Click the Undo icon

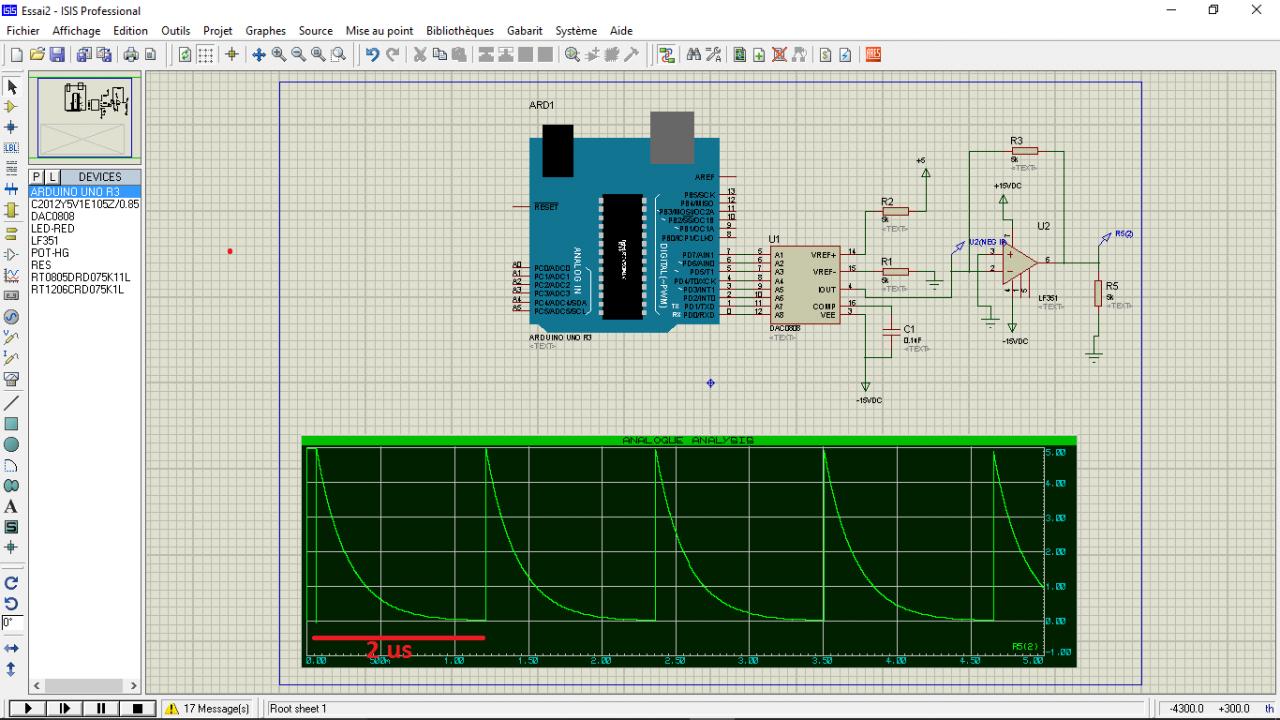coord(372,54)
